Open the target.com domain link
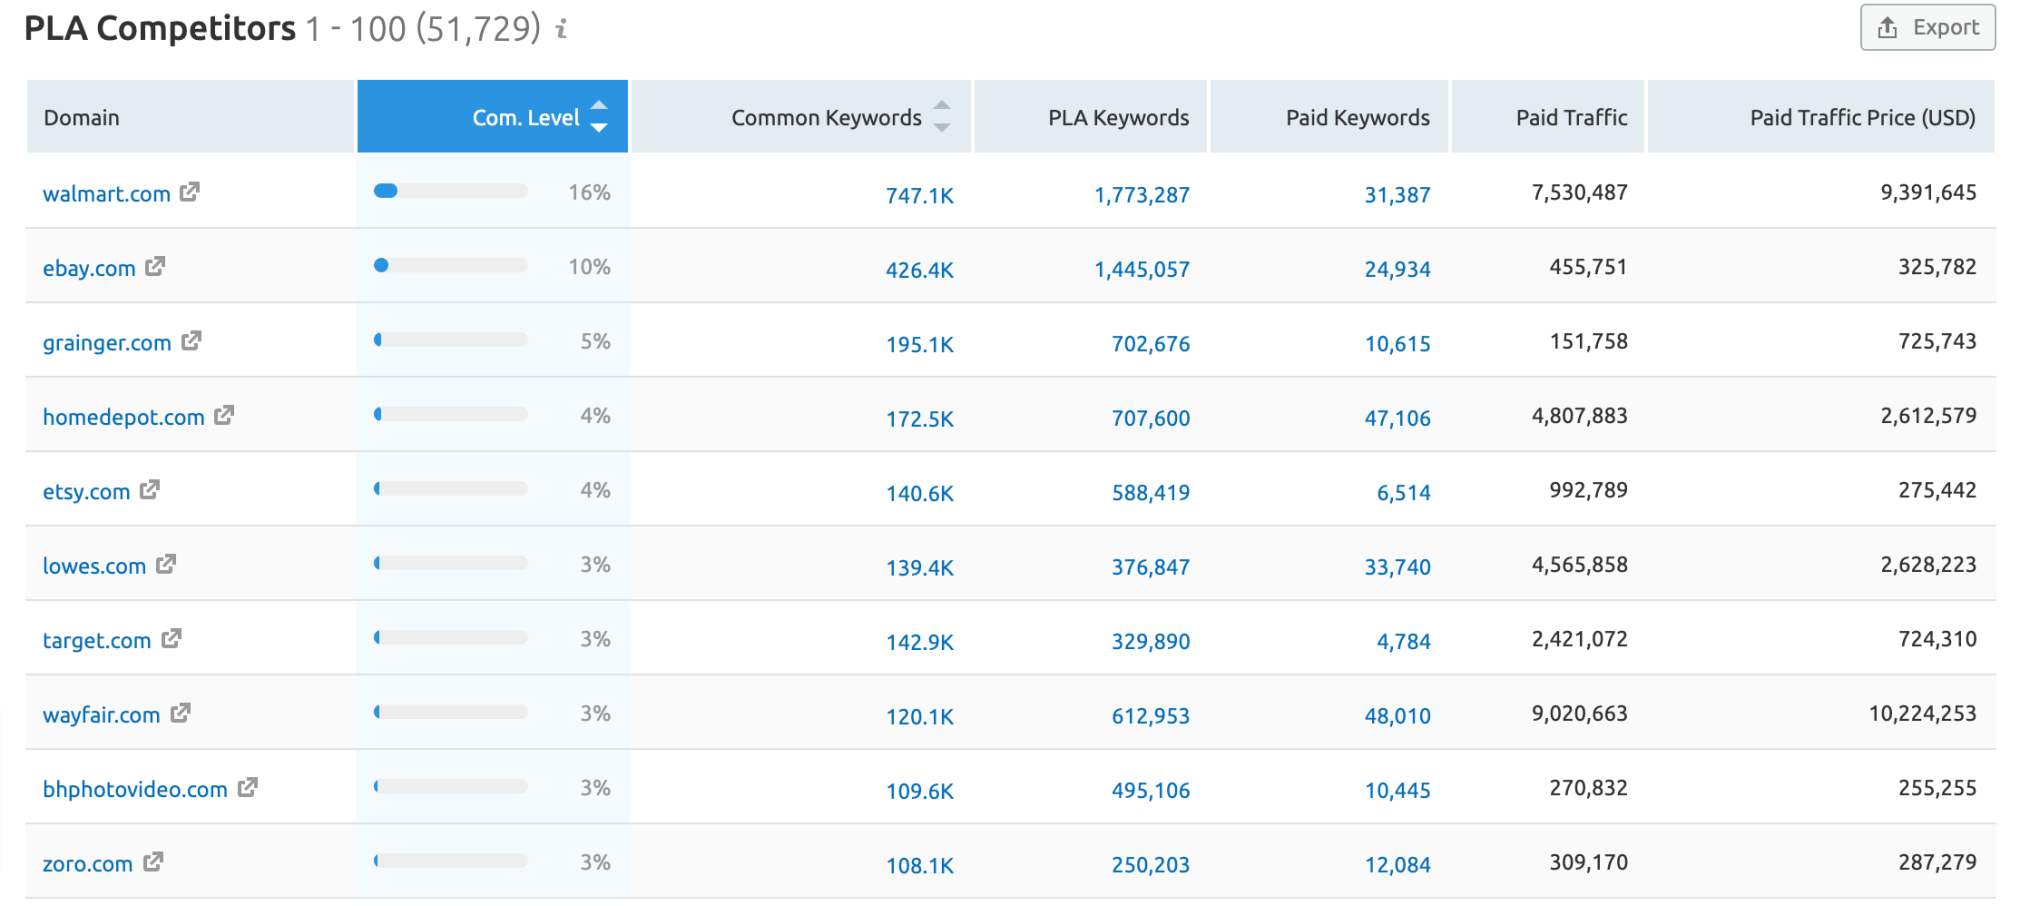The height and width of the screenshot is (906, 2020). coord(97,640)
